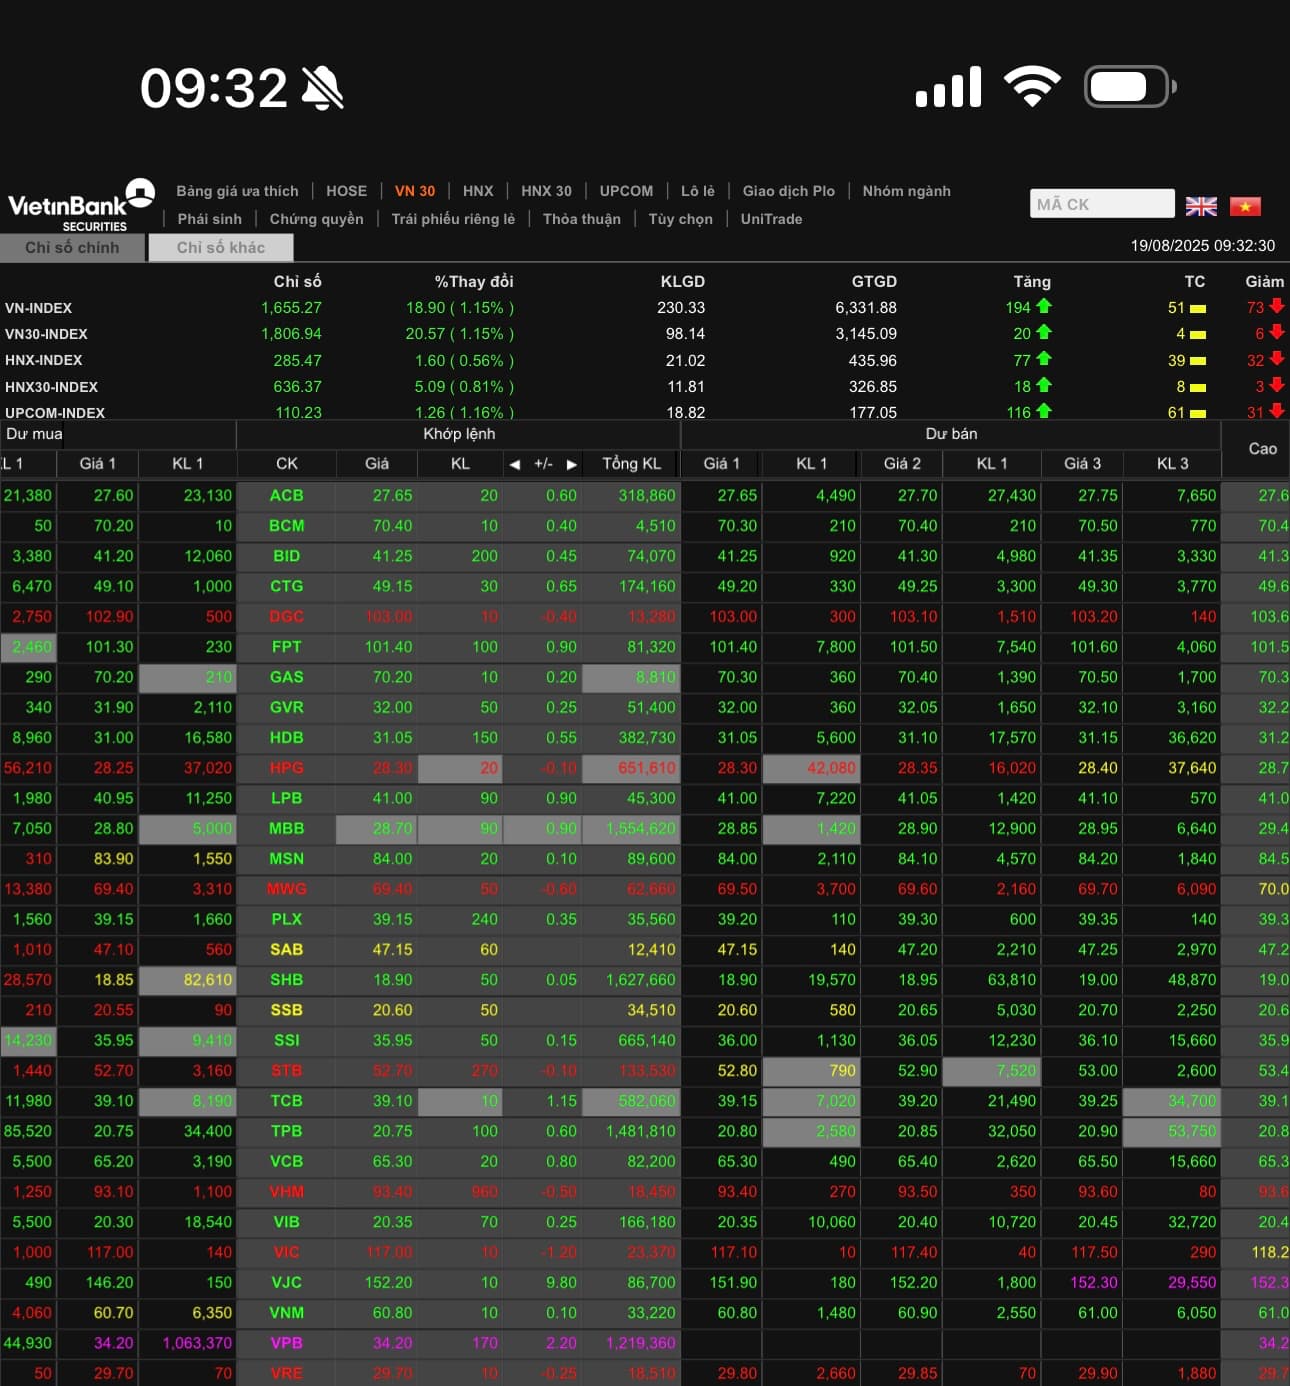
Task: Click the MÃ CK search field
Action: click(1101, 204)
